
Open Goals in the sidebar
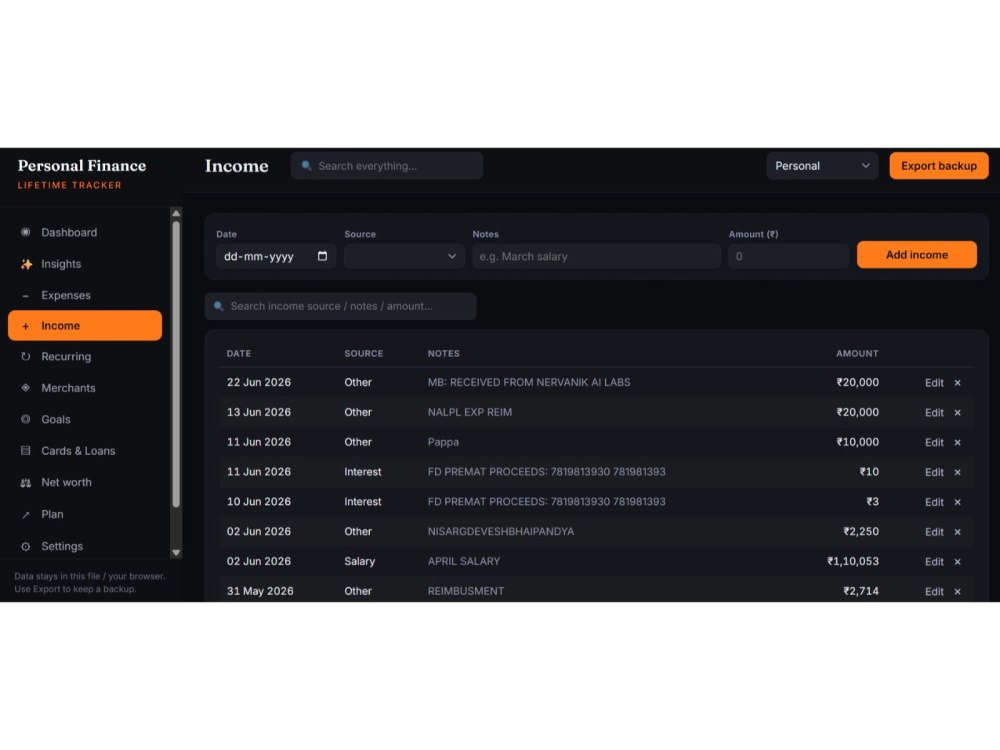click(x=85, y=419)
